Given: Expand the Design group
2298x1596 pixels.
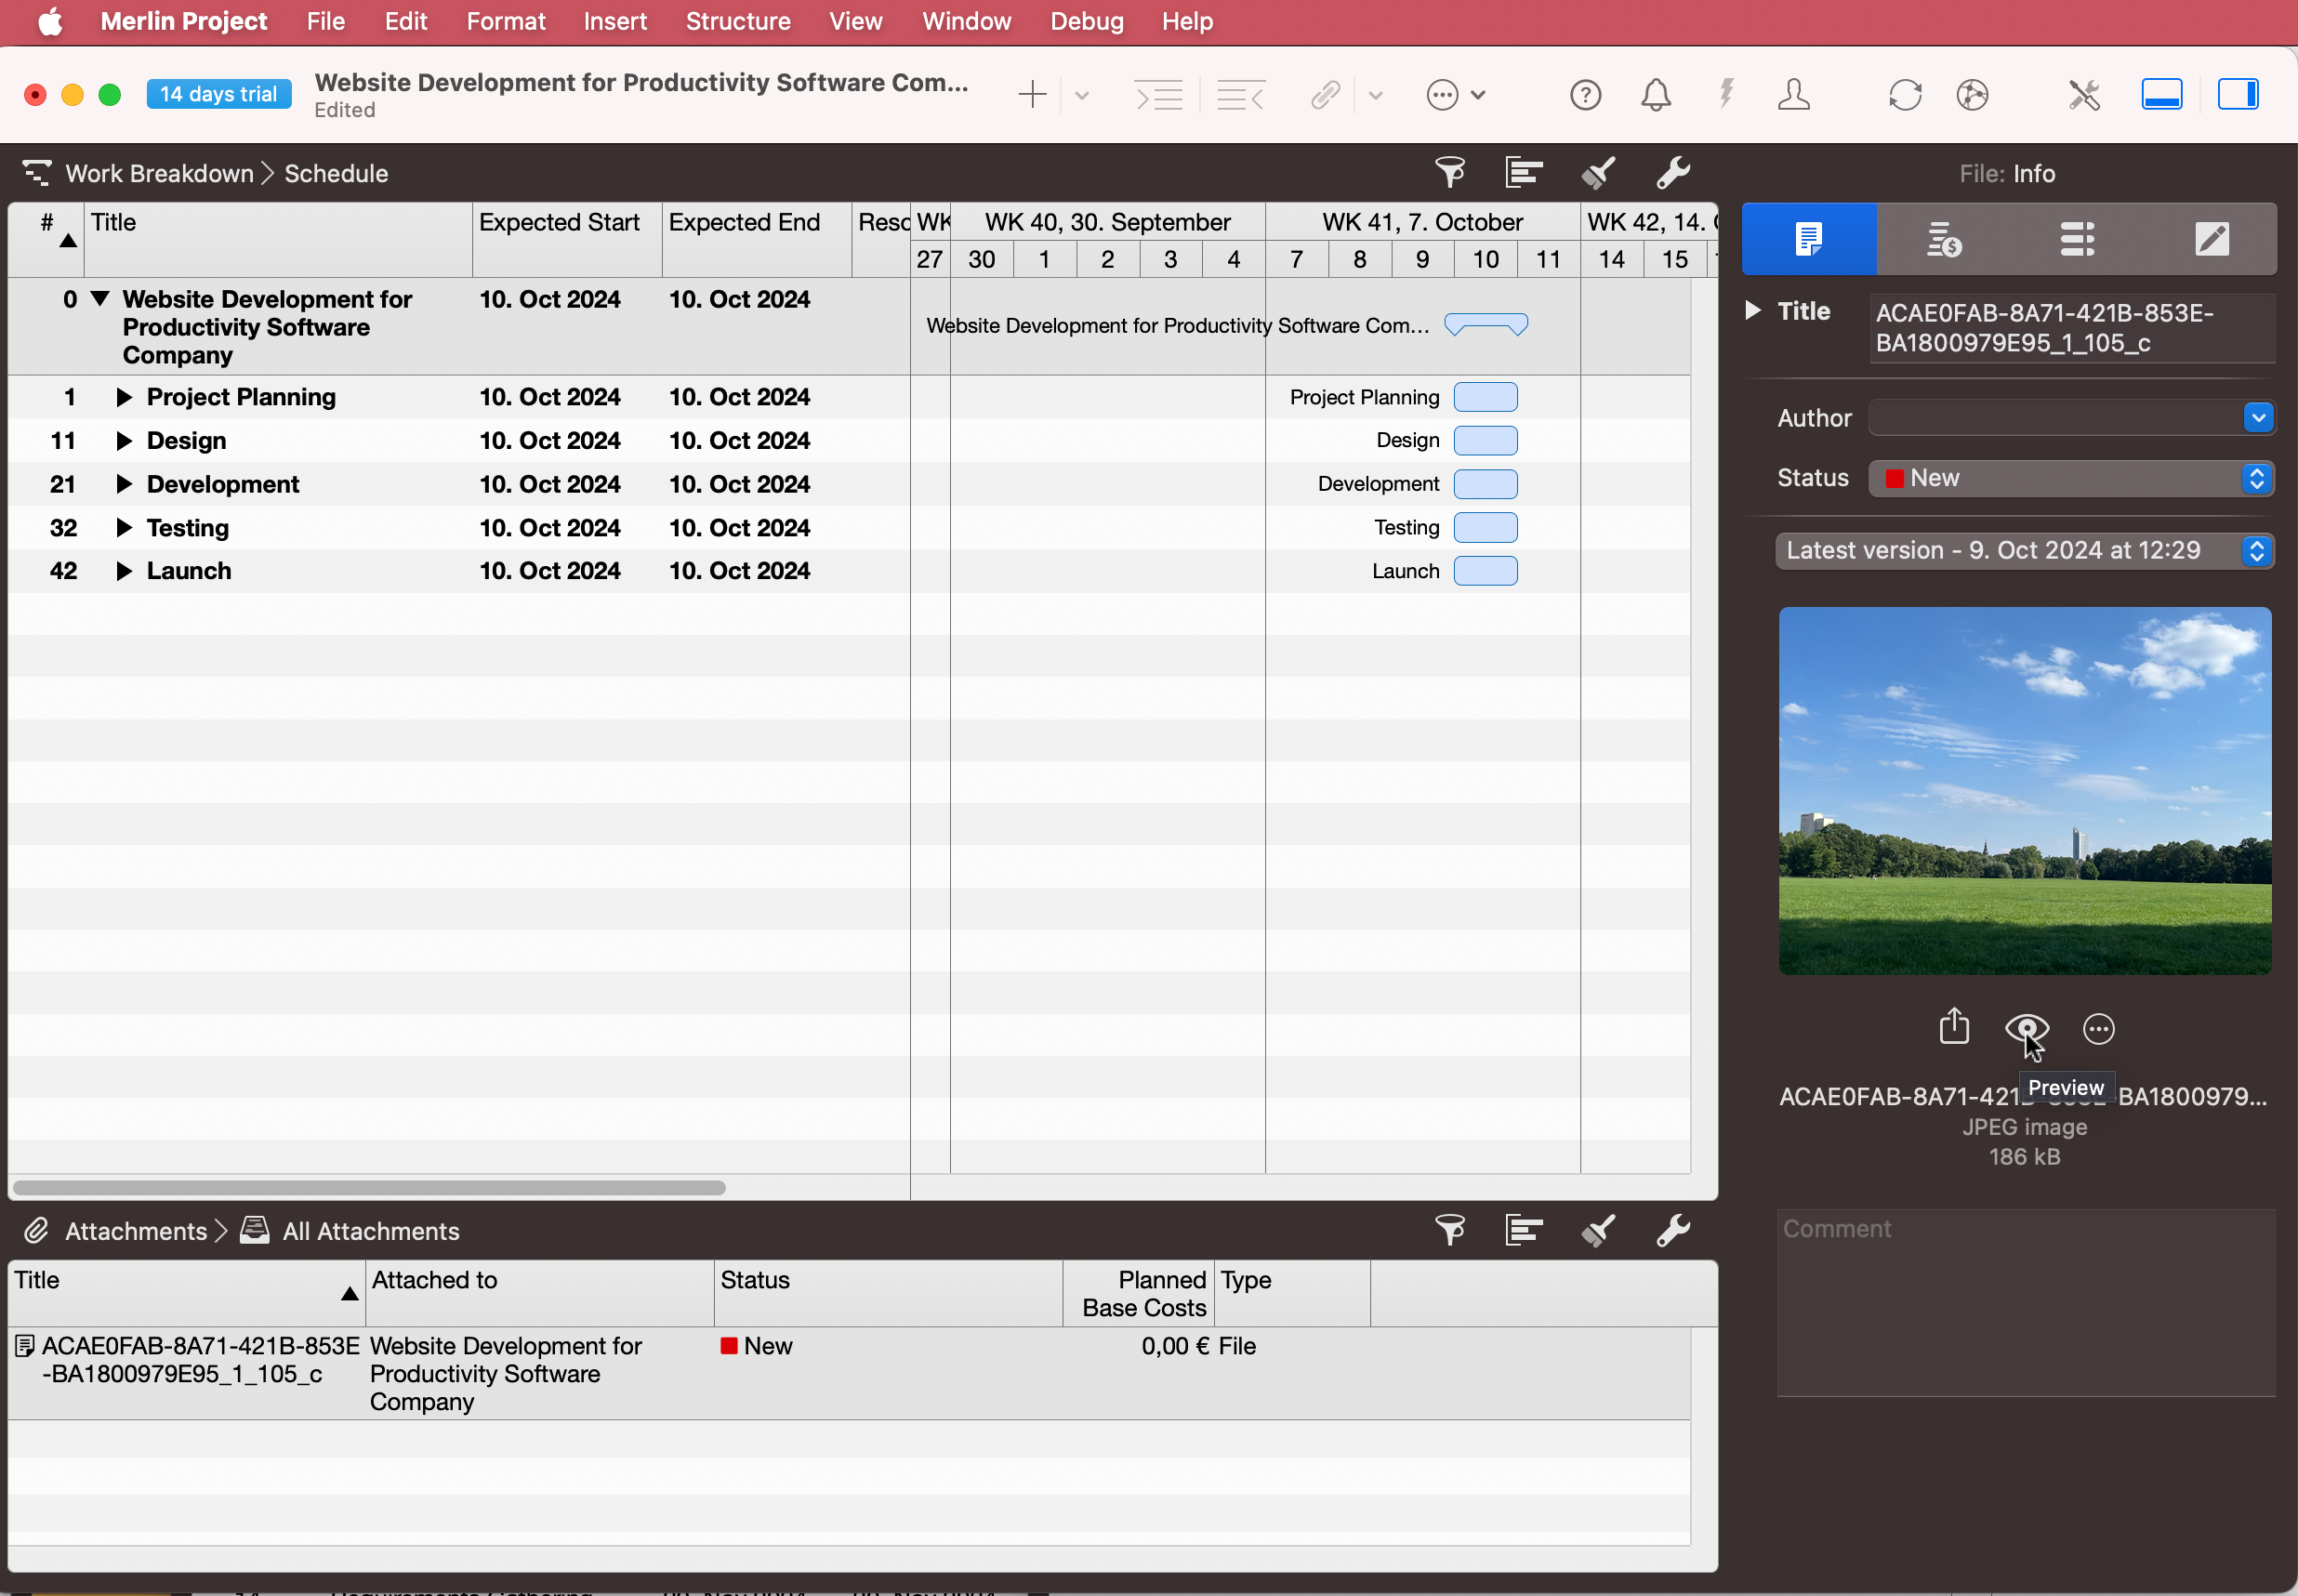Looking at the screenshot, I should [x=124, y=441].
